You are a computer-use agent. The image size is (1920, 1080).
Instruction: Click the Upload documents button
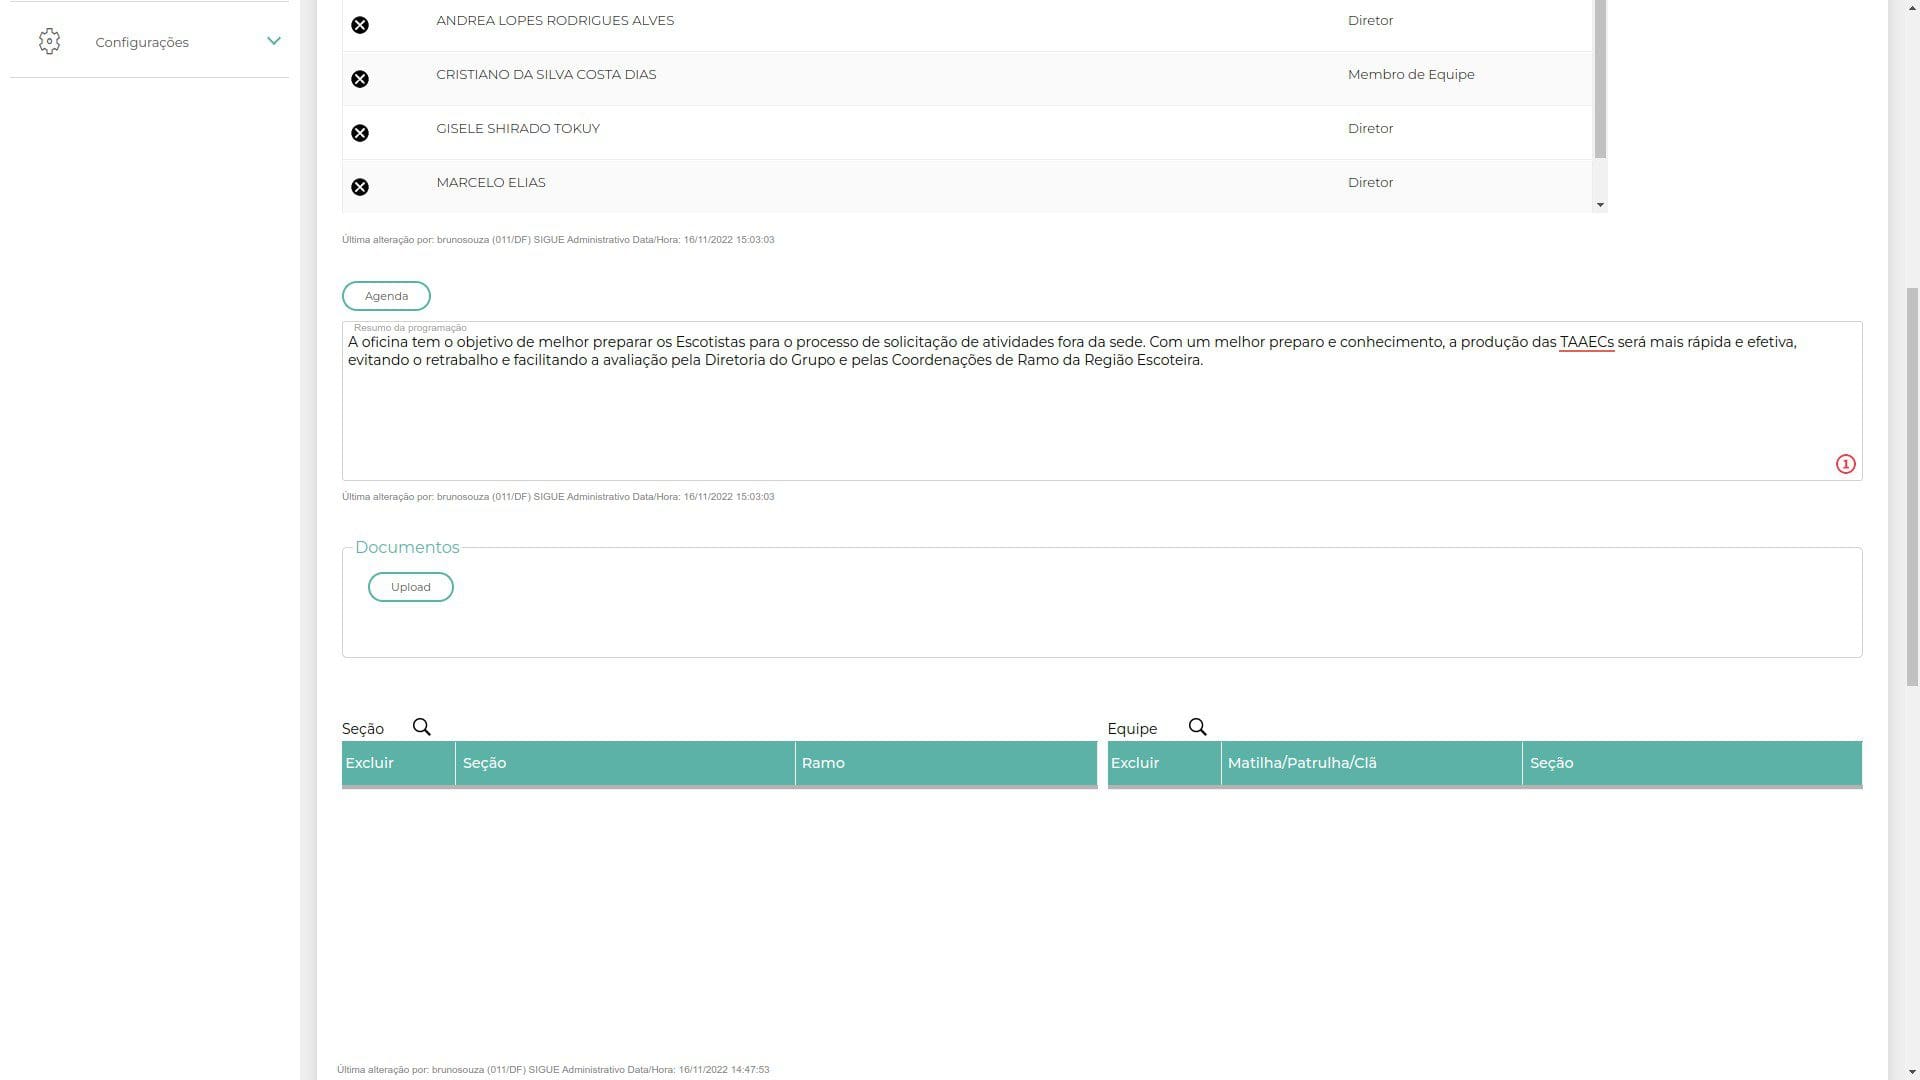[410, 587]
